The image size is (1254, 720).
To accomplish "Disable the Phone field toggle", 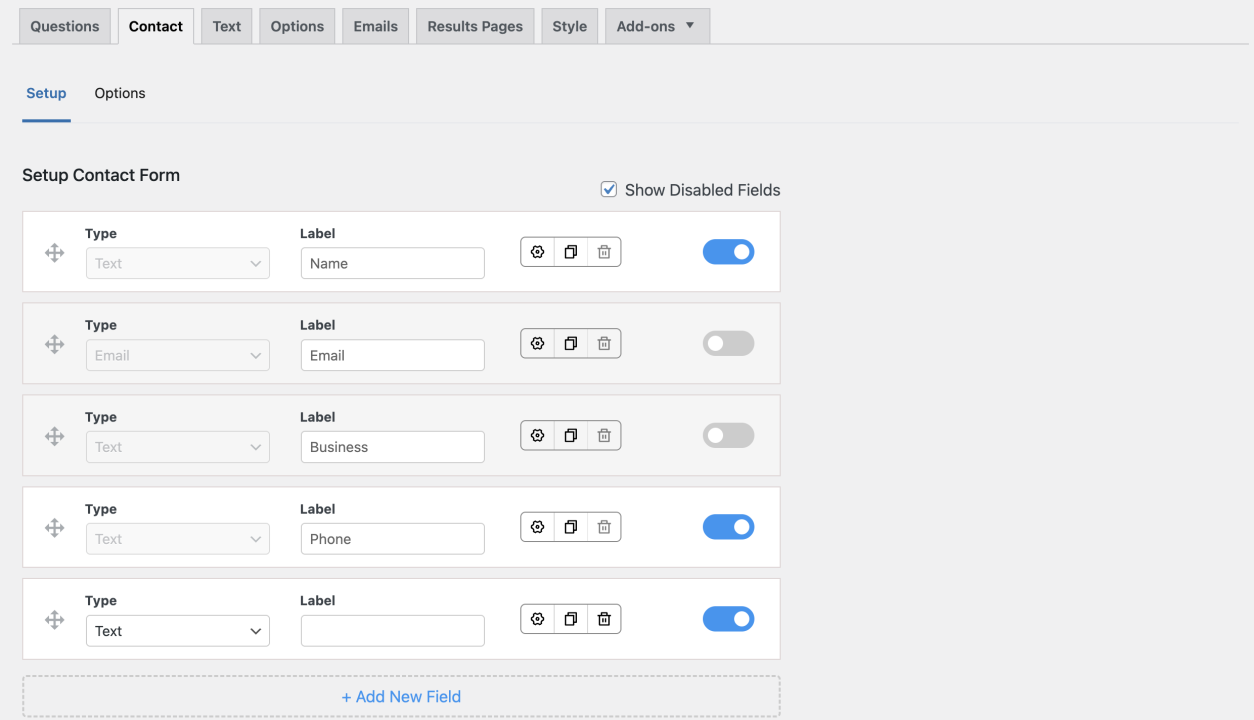I will coord(728,527).
